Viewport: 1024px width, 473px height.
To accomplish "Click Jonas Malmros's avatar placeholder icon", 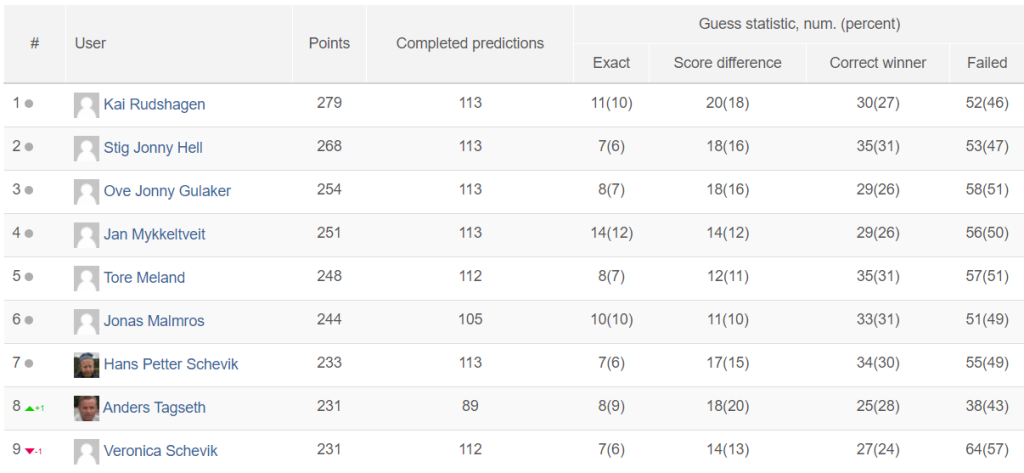I will (86, 321).
